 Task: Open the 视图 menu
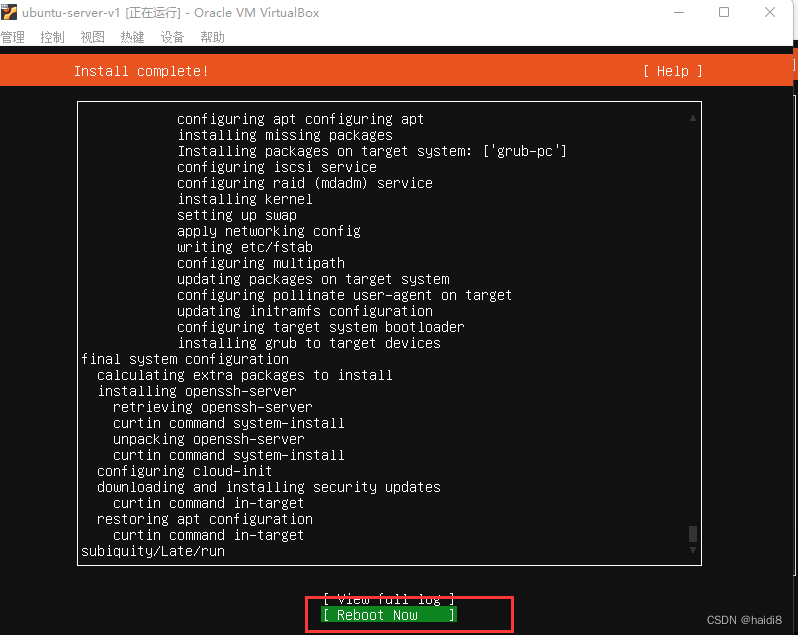pyautogui.click(x=93, y=37)
